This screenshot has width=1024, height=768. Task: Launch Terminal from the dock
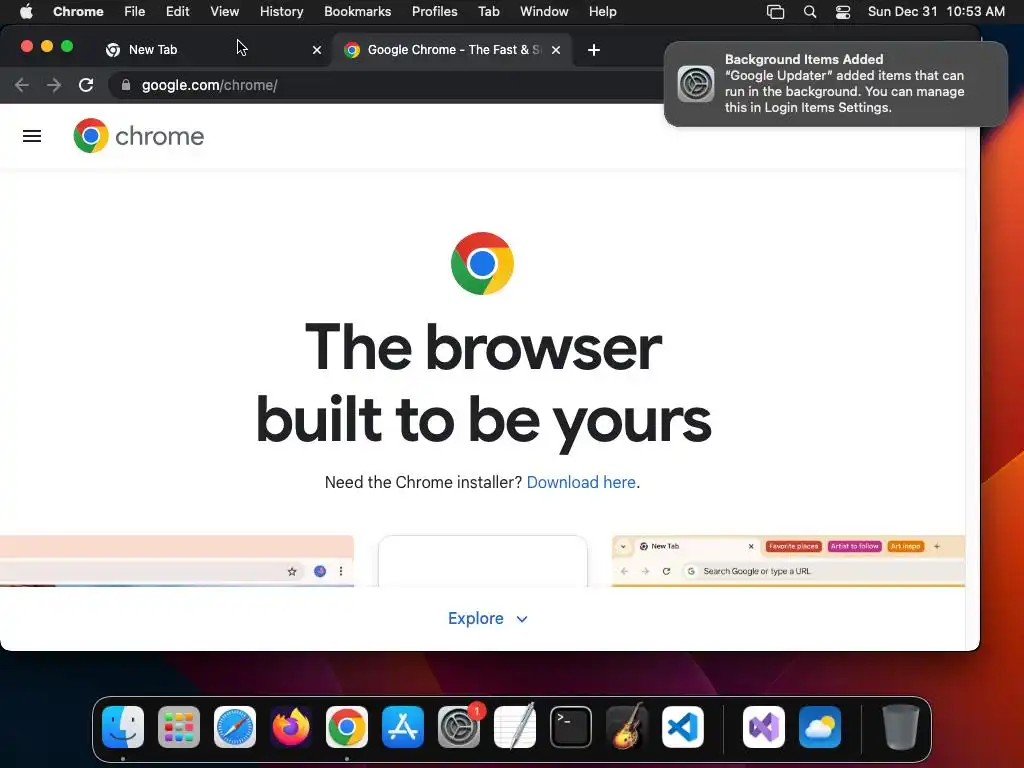pyautogui.click(x=571, y=727)
